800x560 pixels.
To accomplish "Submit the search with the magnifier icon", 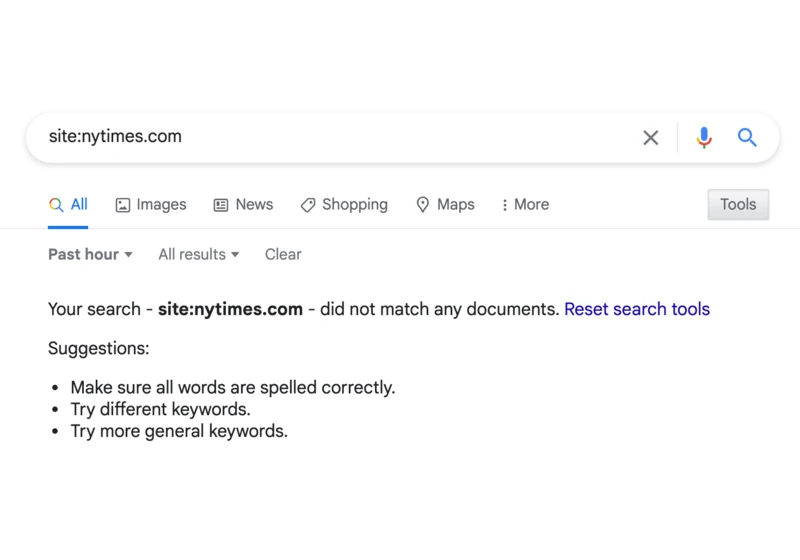I will (747, 137).
